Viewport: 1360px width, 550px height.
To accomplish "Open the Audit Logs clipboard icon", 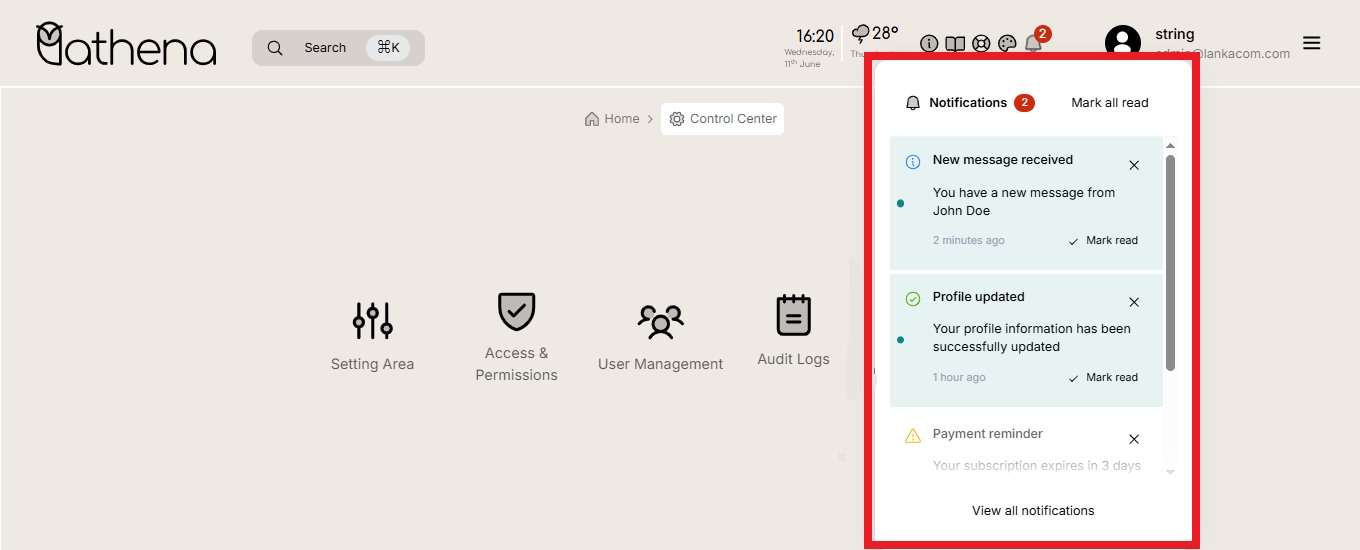I will click(x=793, y=315).
